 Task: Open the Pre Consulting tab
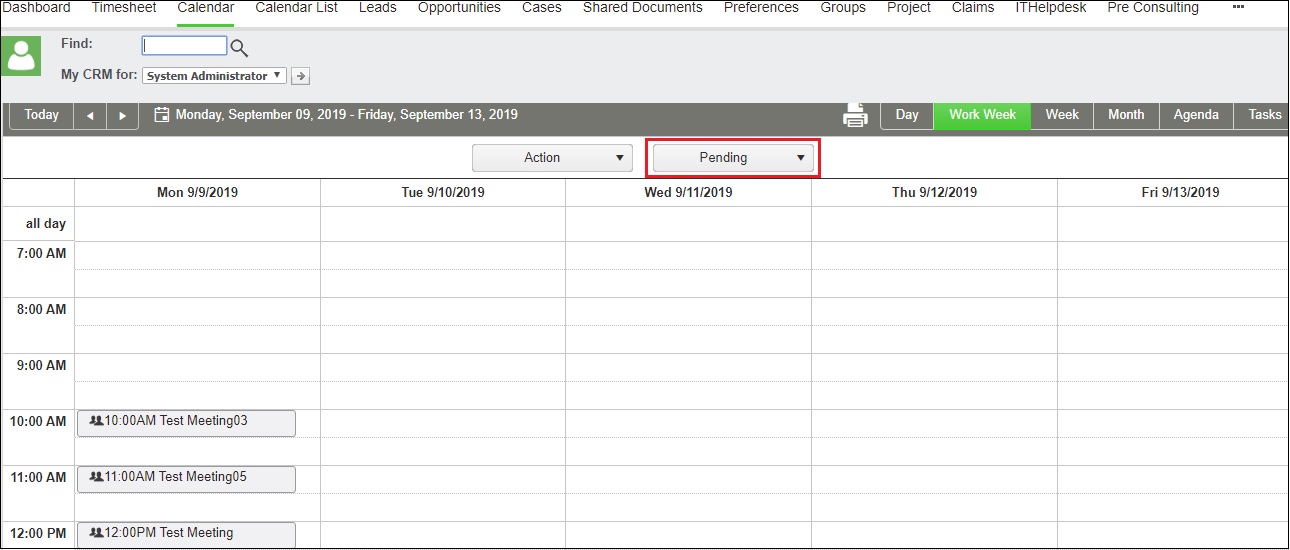(x=1153, y=8)
